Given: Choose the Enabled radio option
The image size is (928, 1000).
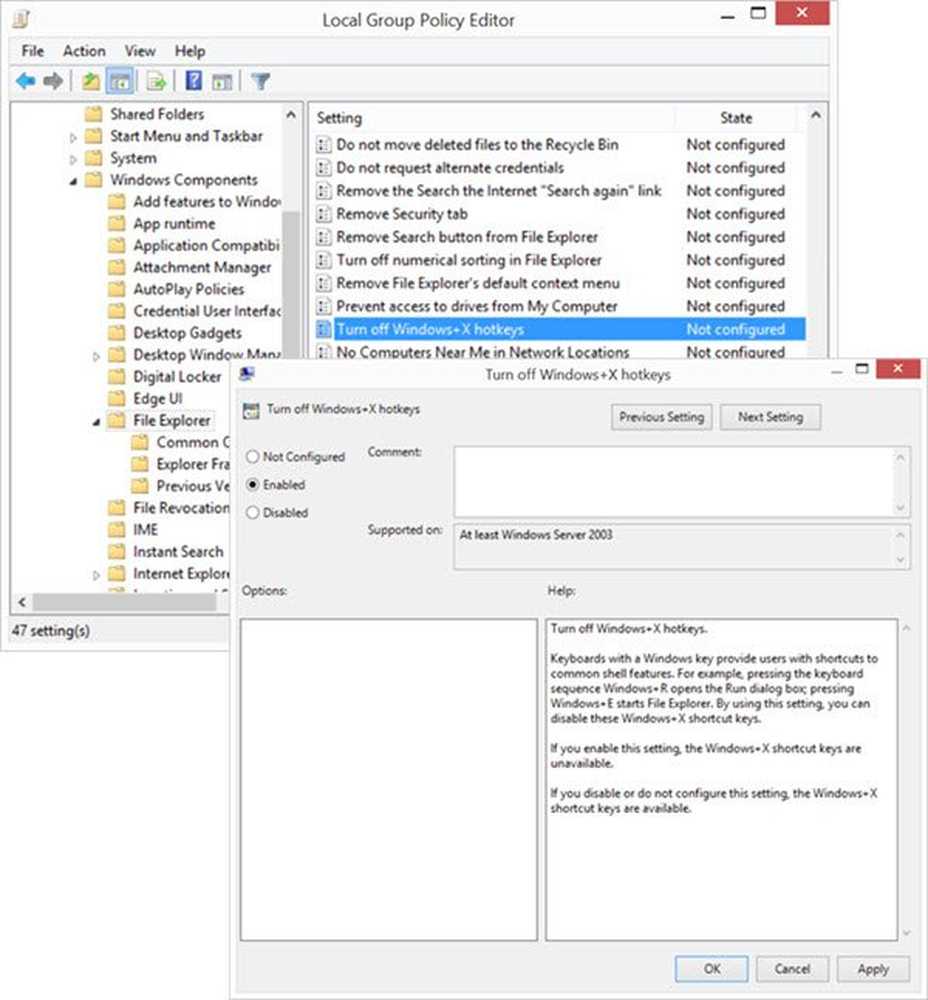Looking at the screenshot, I should 253,485.
